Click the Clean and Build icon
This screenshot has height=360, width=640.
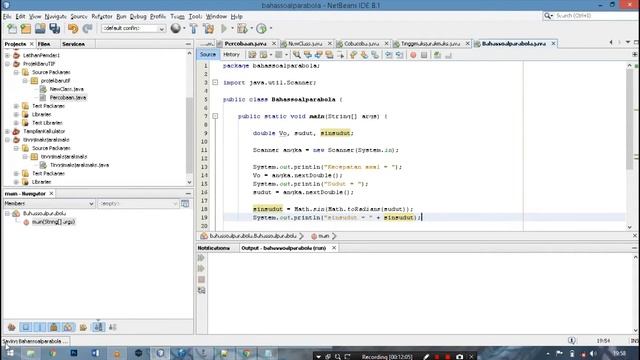coord(209,29)
